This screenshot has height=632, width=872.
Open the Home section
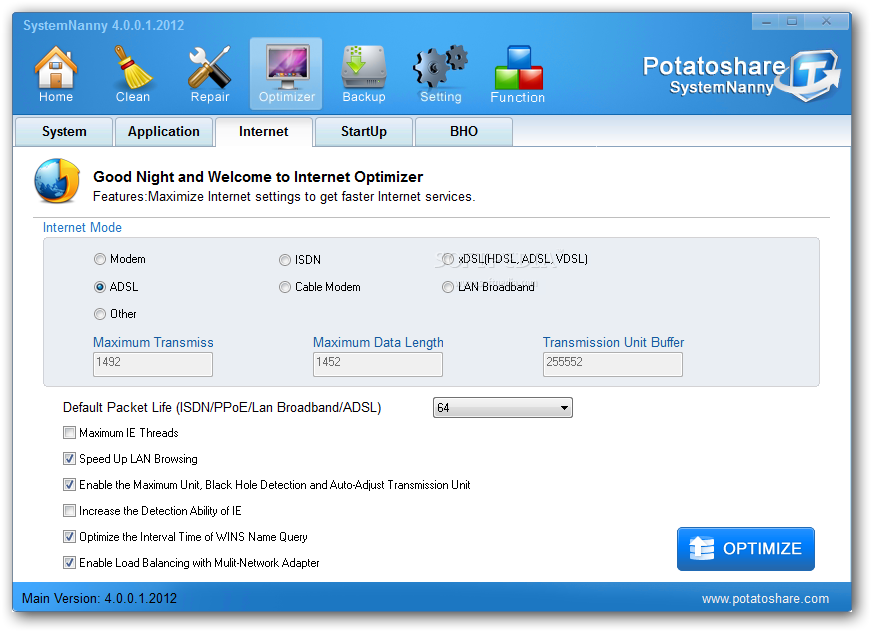pyautogui.click(x=56, y=73)
